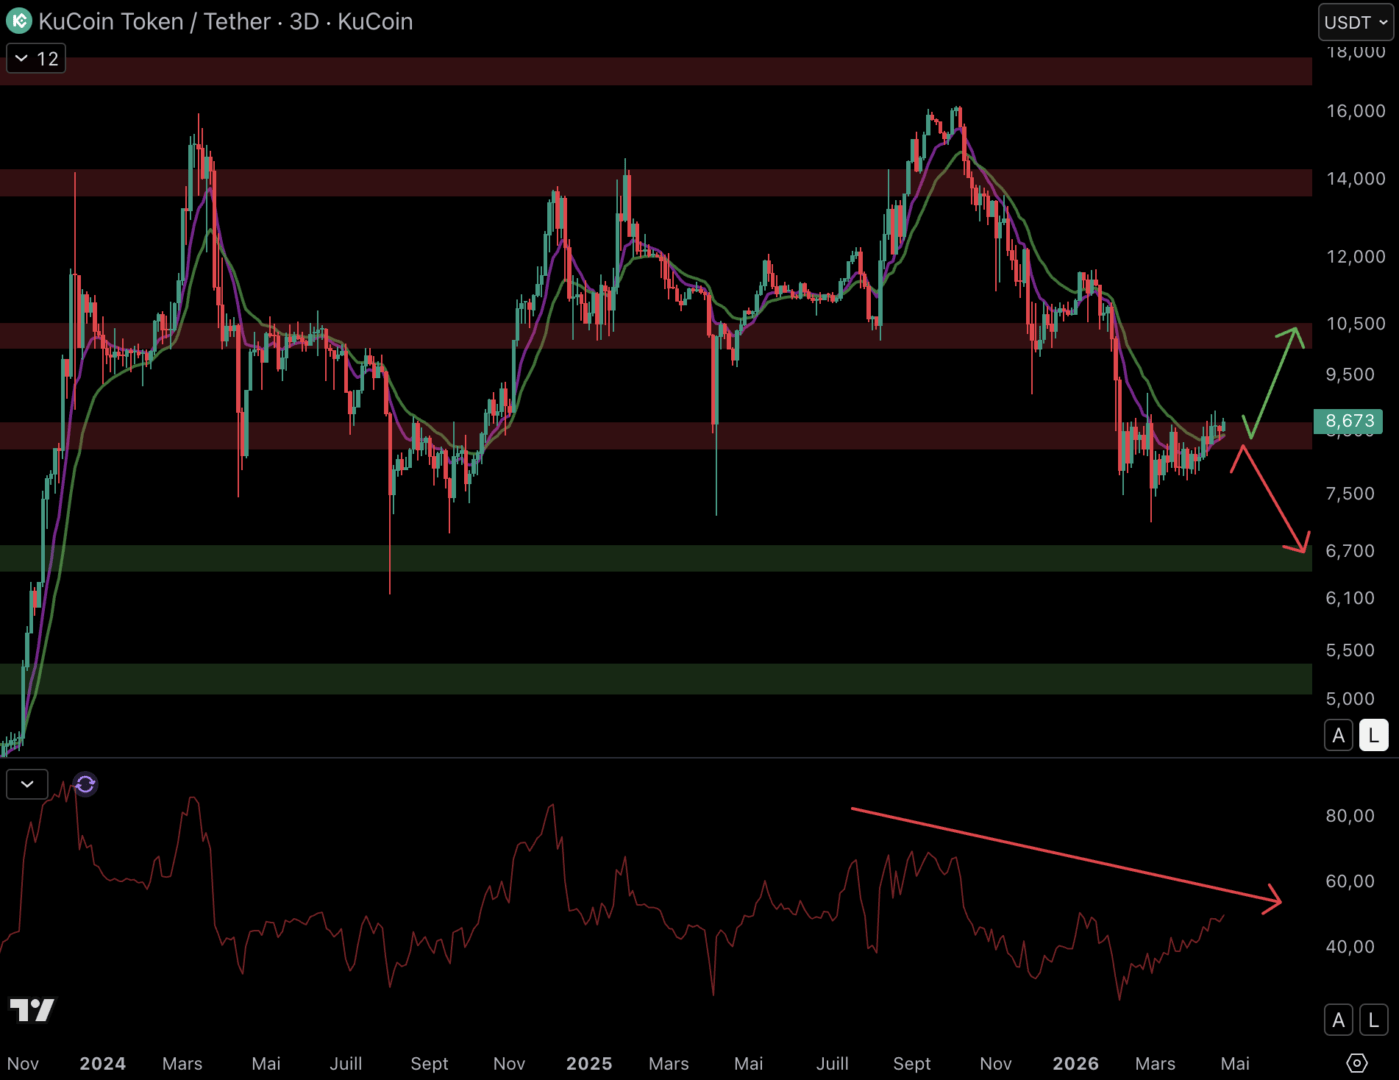Click the KuCoin Token logo icon
The width and height of the screenshot is (1399, 1080).
point(18,21)
